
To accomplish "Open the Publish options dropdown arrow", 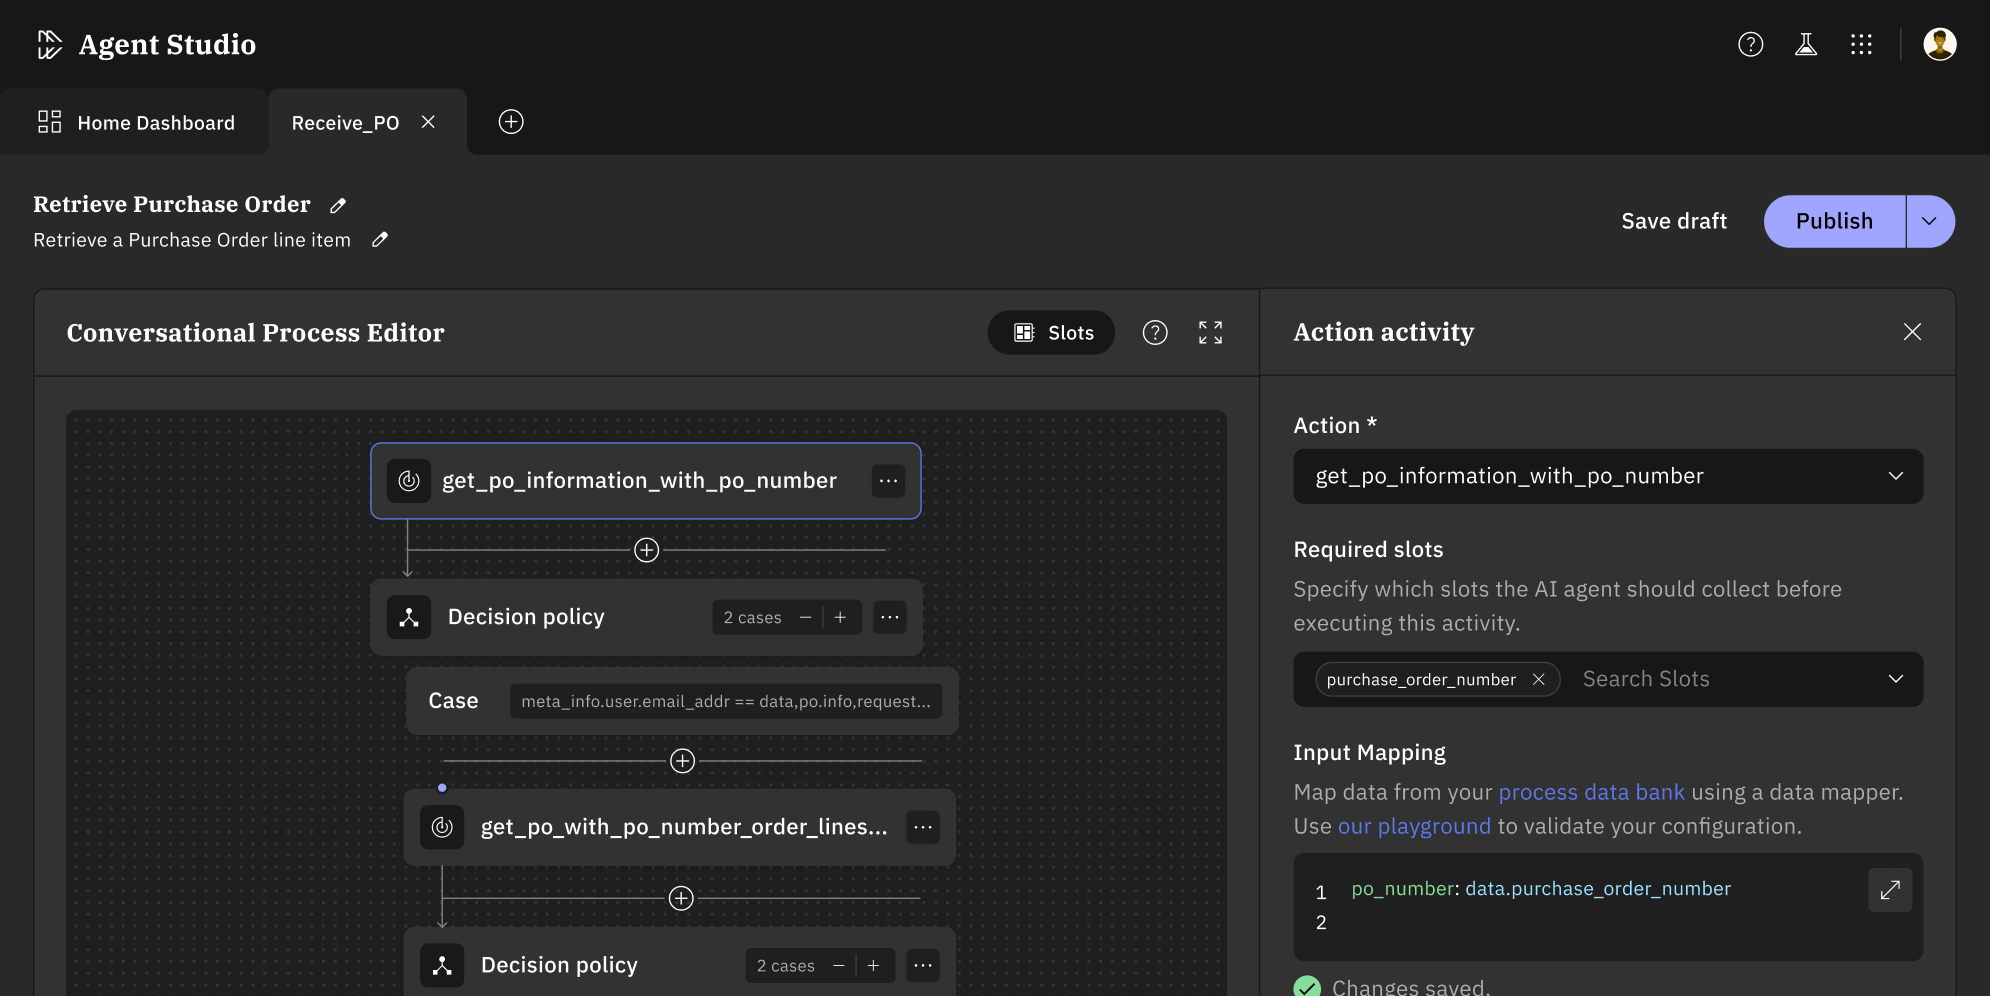I will (x=1929, y=221).
